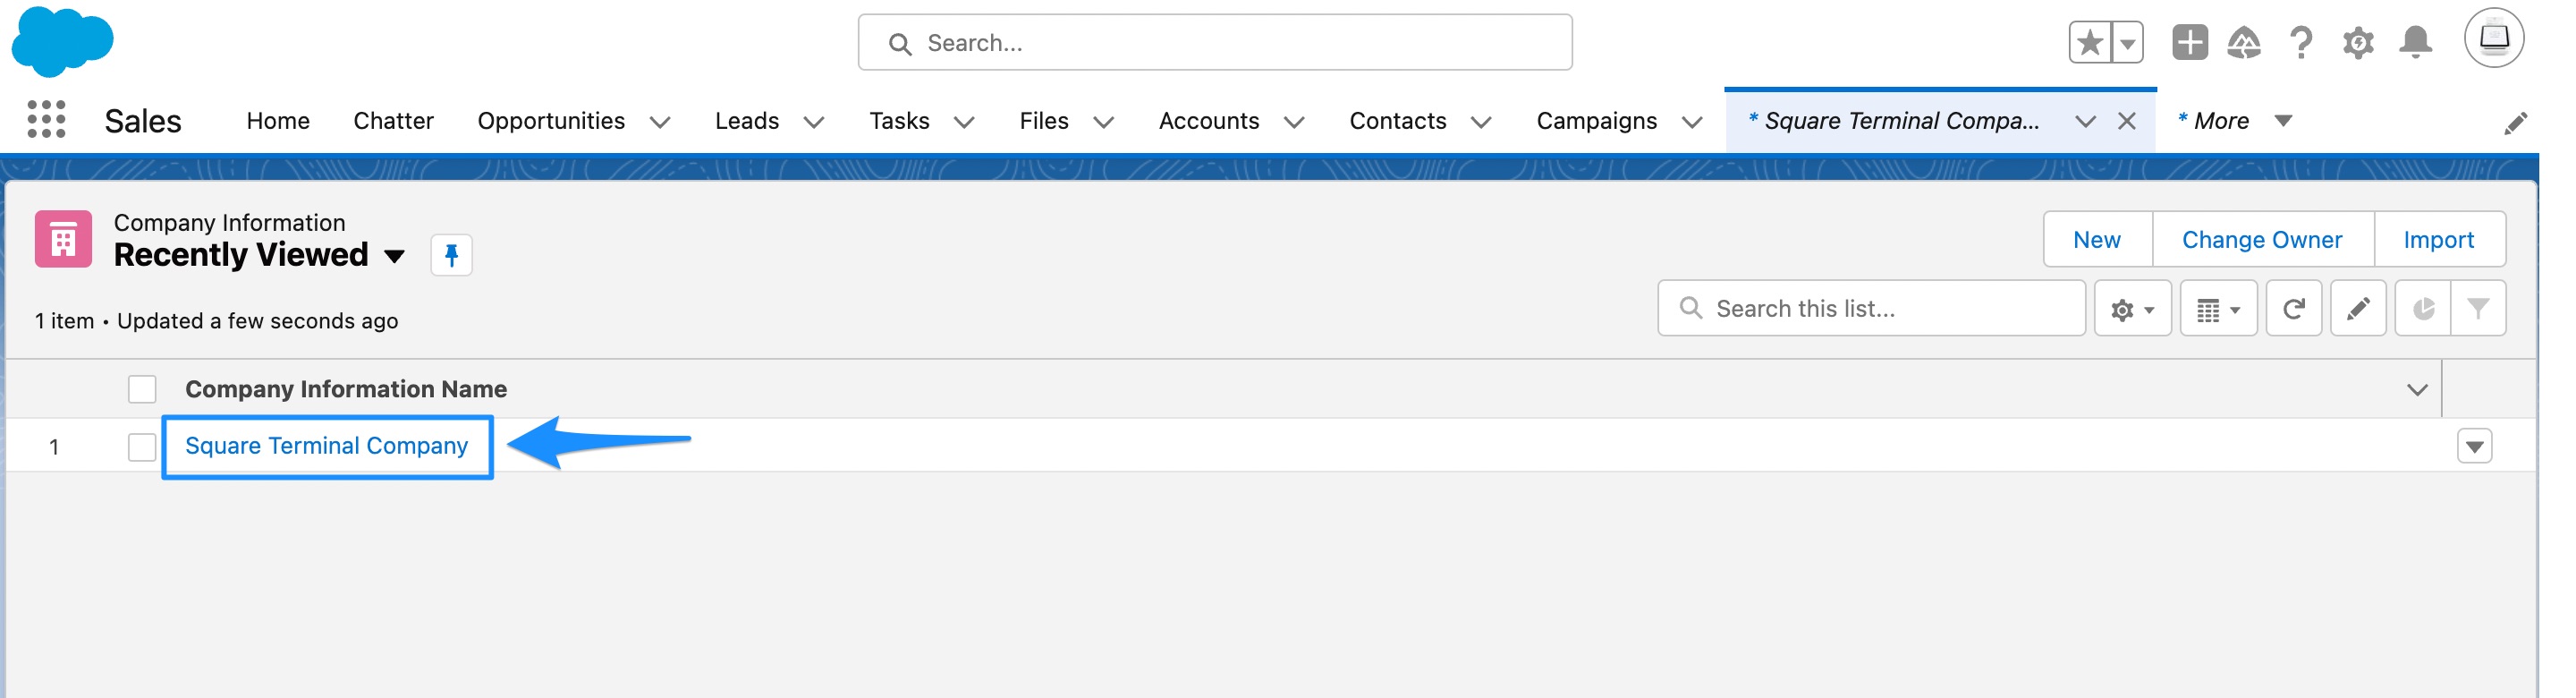Open the Opportunities tab
Screen dimensions: 2576x698
coord(551,121)
